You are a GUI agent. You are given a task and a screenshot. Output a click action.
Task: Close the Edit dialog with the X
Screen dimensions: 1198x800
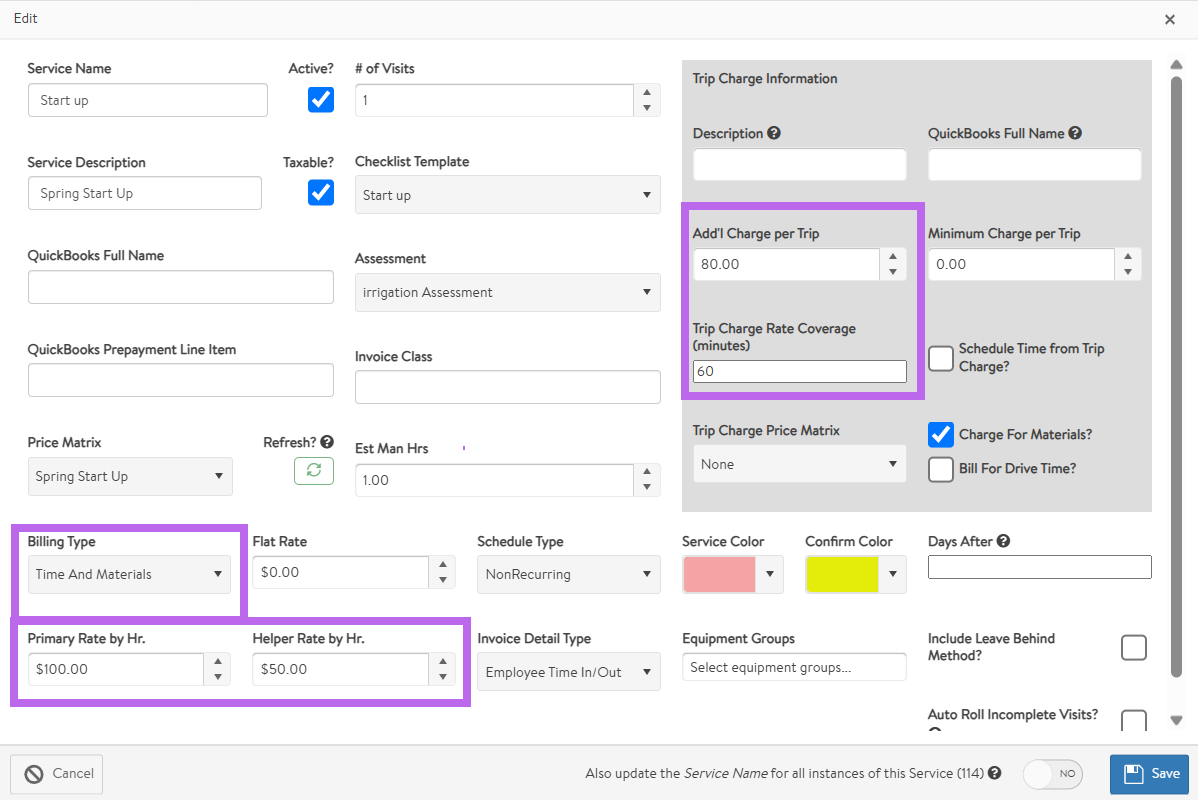(x=1170, y=19)
